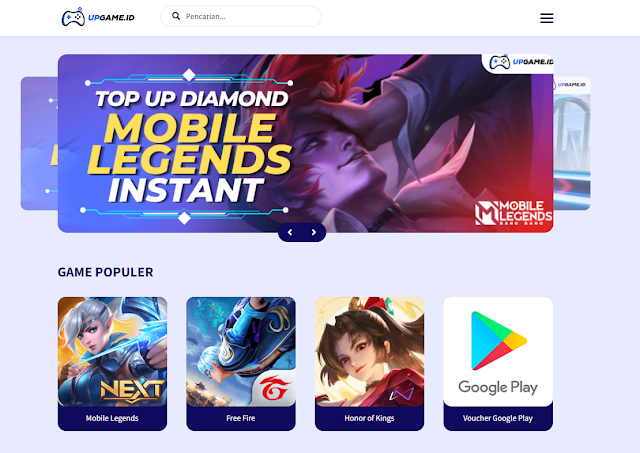Open Voucher Google Play label
The image size is (640, 453).
[498, 418]
